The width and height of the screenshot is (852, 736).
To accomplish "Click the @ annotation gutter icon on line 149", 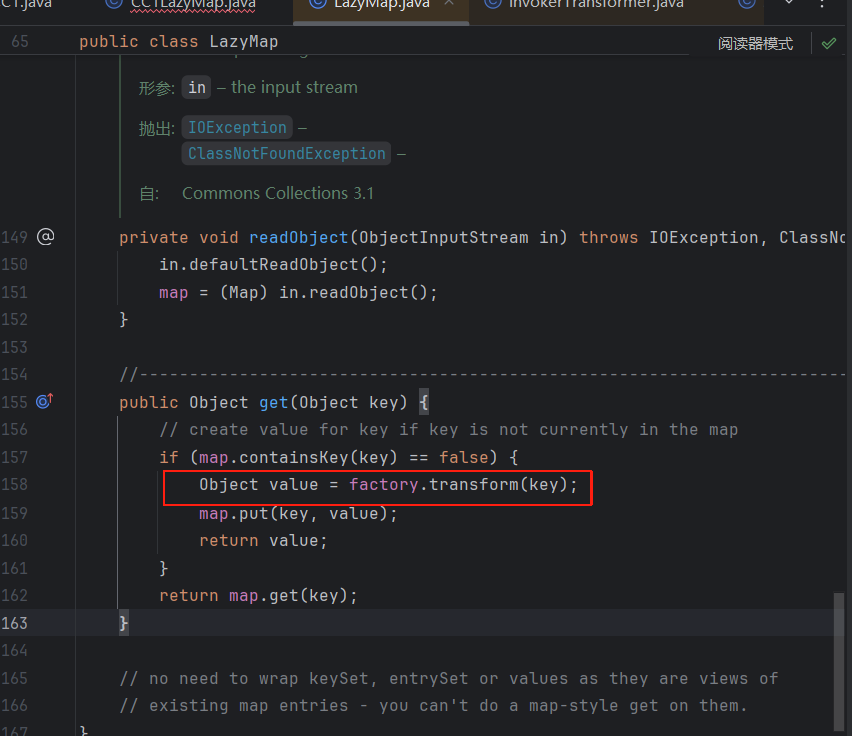I will coord(45,237).
